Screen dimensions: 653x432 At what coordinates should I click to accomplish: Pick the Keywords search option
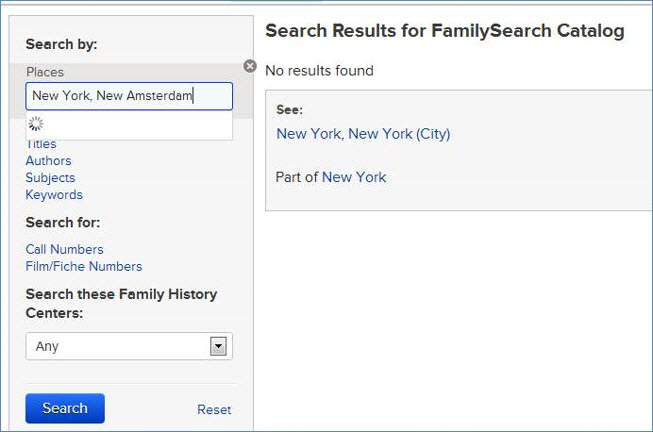point(54,195)
